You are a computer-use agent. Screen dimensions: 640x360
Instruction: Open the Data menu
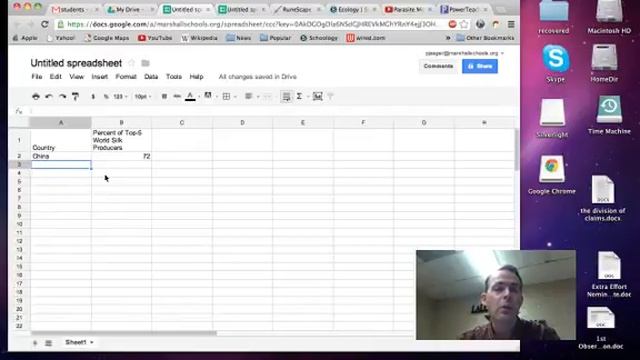click(151, 77)
